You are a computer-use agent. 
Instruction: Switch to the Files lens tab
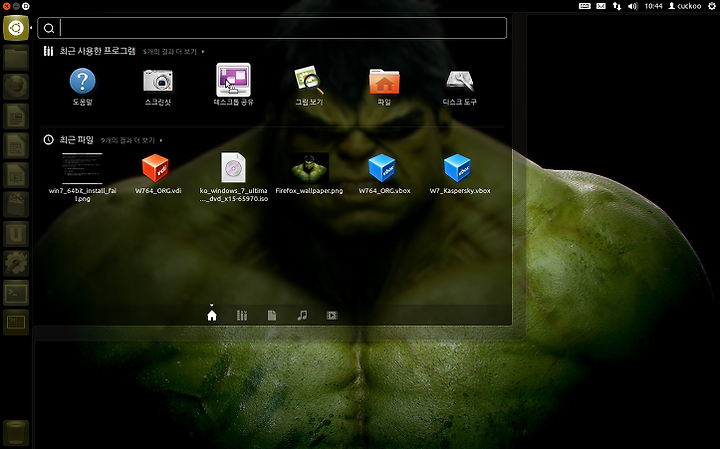point(272,315)
